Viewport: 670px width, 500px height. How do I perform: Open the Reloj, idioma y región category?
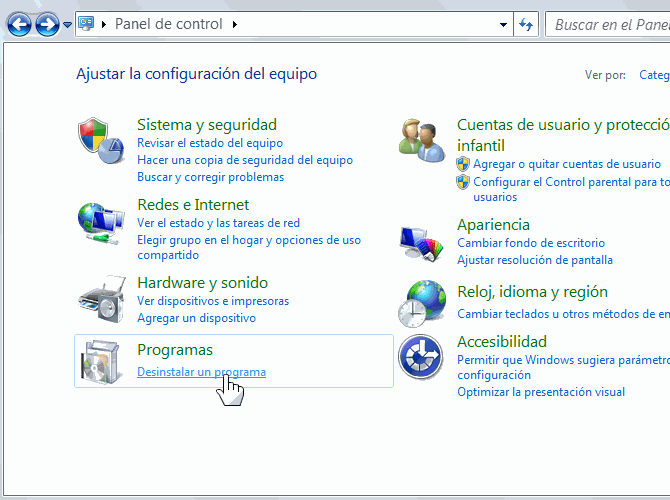tap(532, 292)
